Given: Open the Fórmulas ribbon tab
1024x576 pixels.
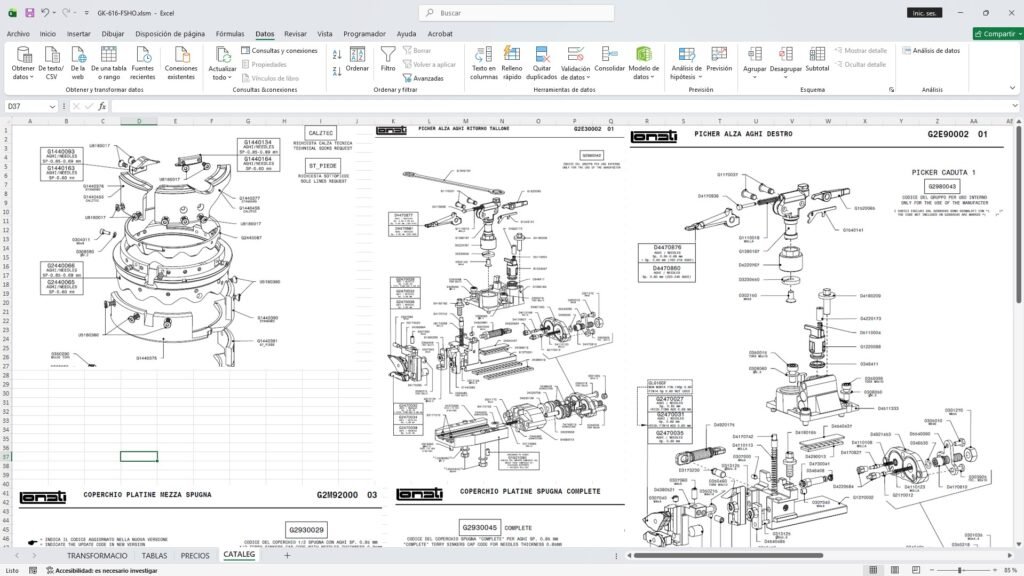Looking at the screenshot, I should click(x=230, y=33).
